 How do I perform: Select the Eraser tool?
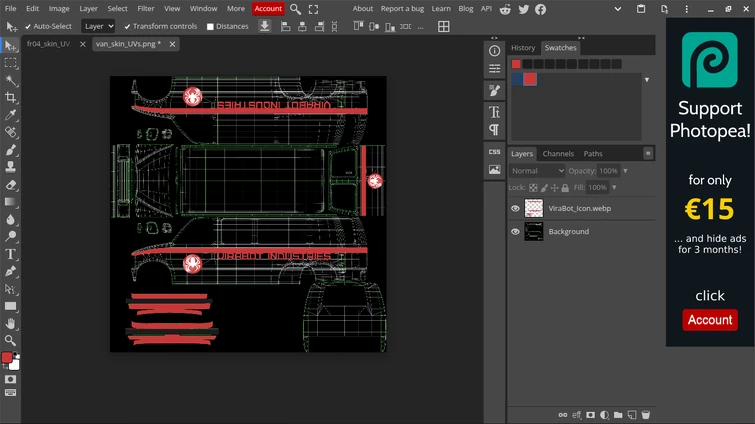(x=11, y=184)
